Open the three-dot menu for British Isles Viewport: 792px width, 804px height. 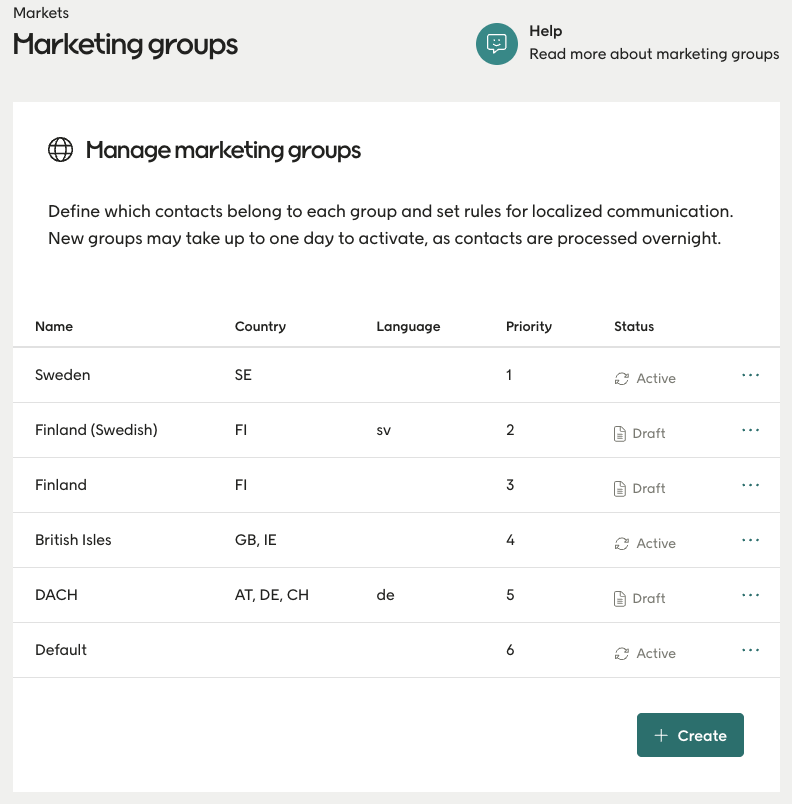coord(750,538)
